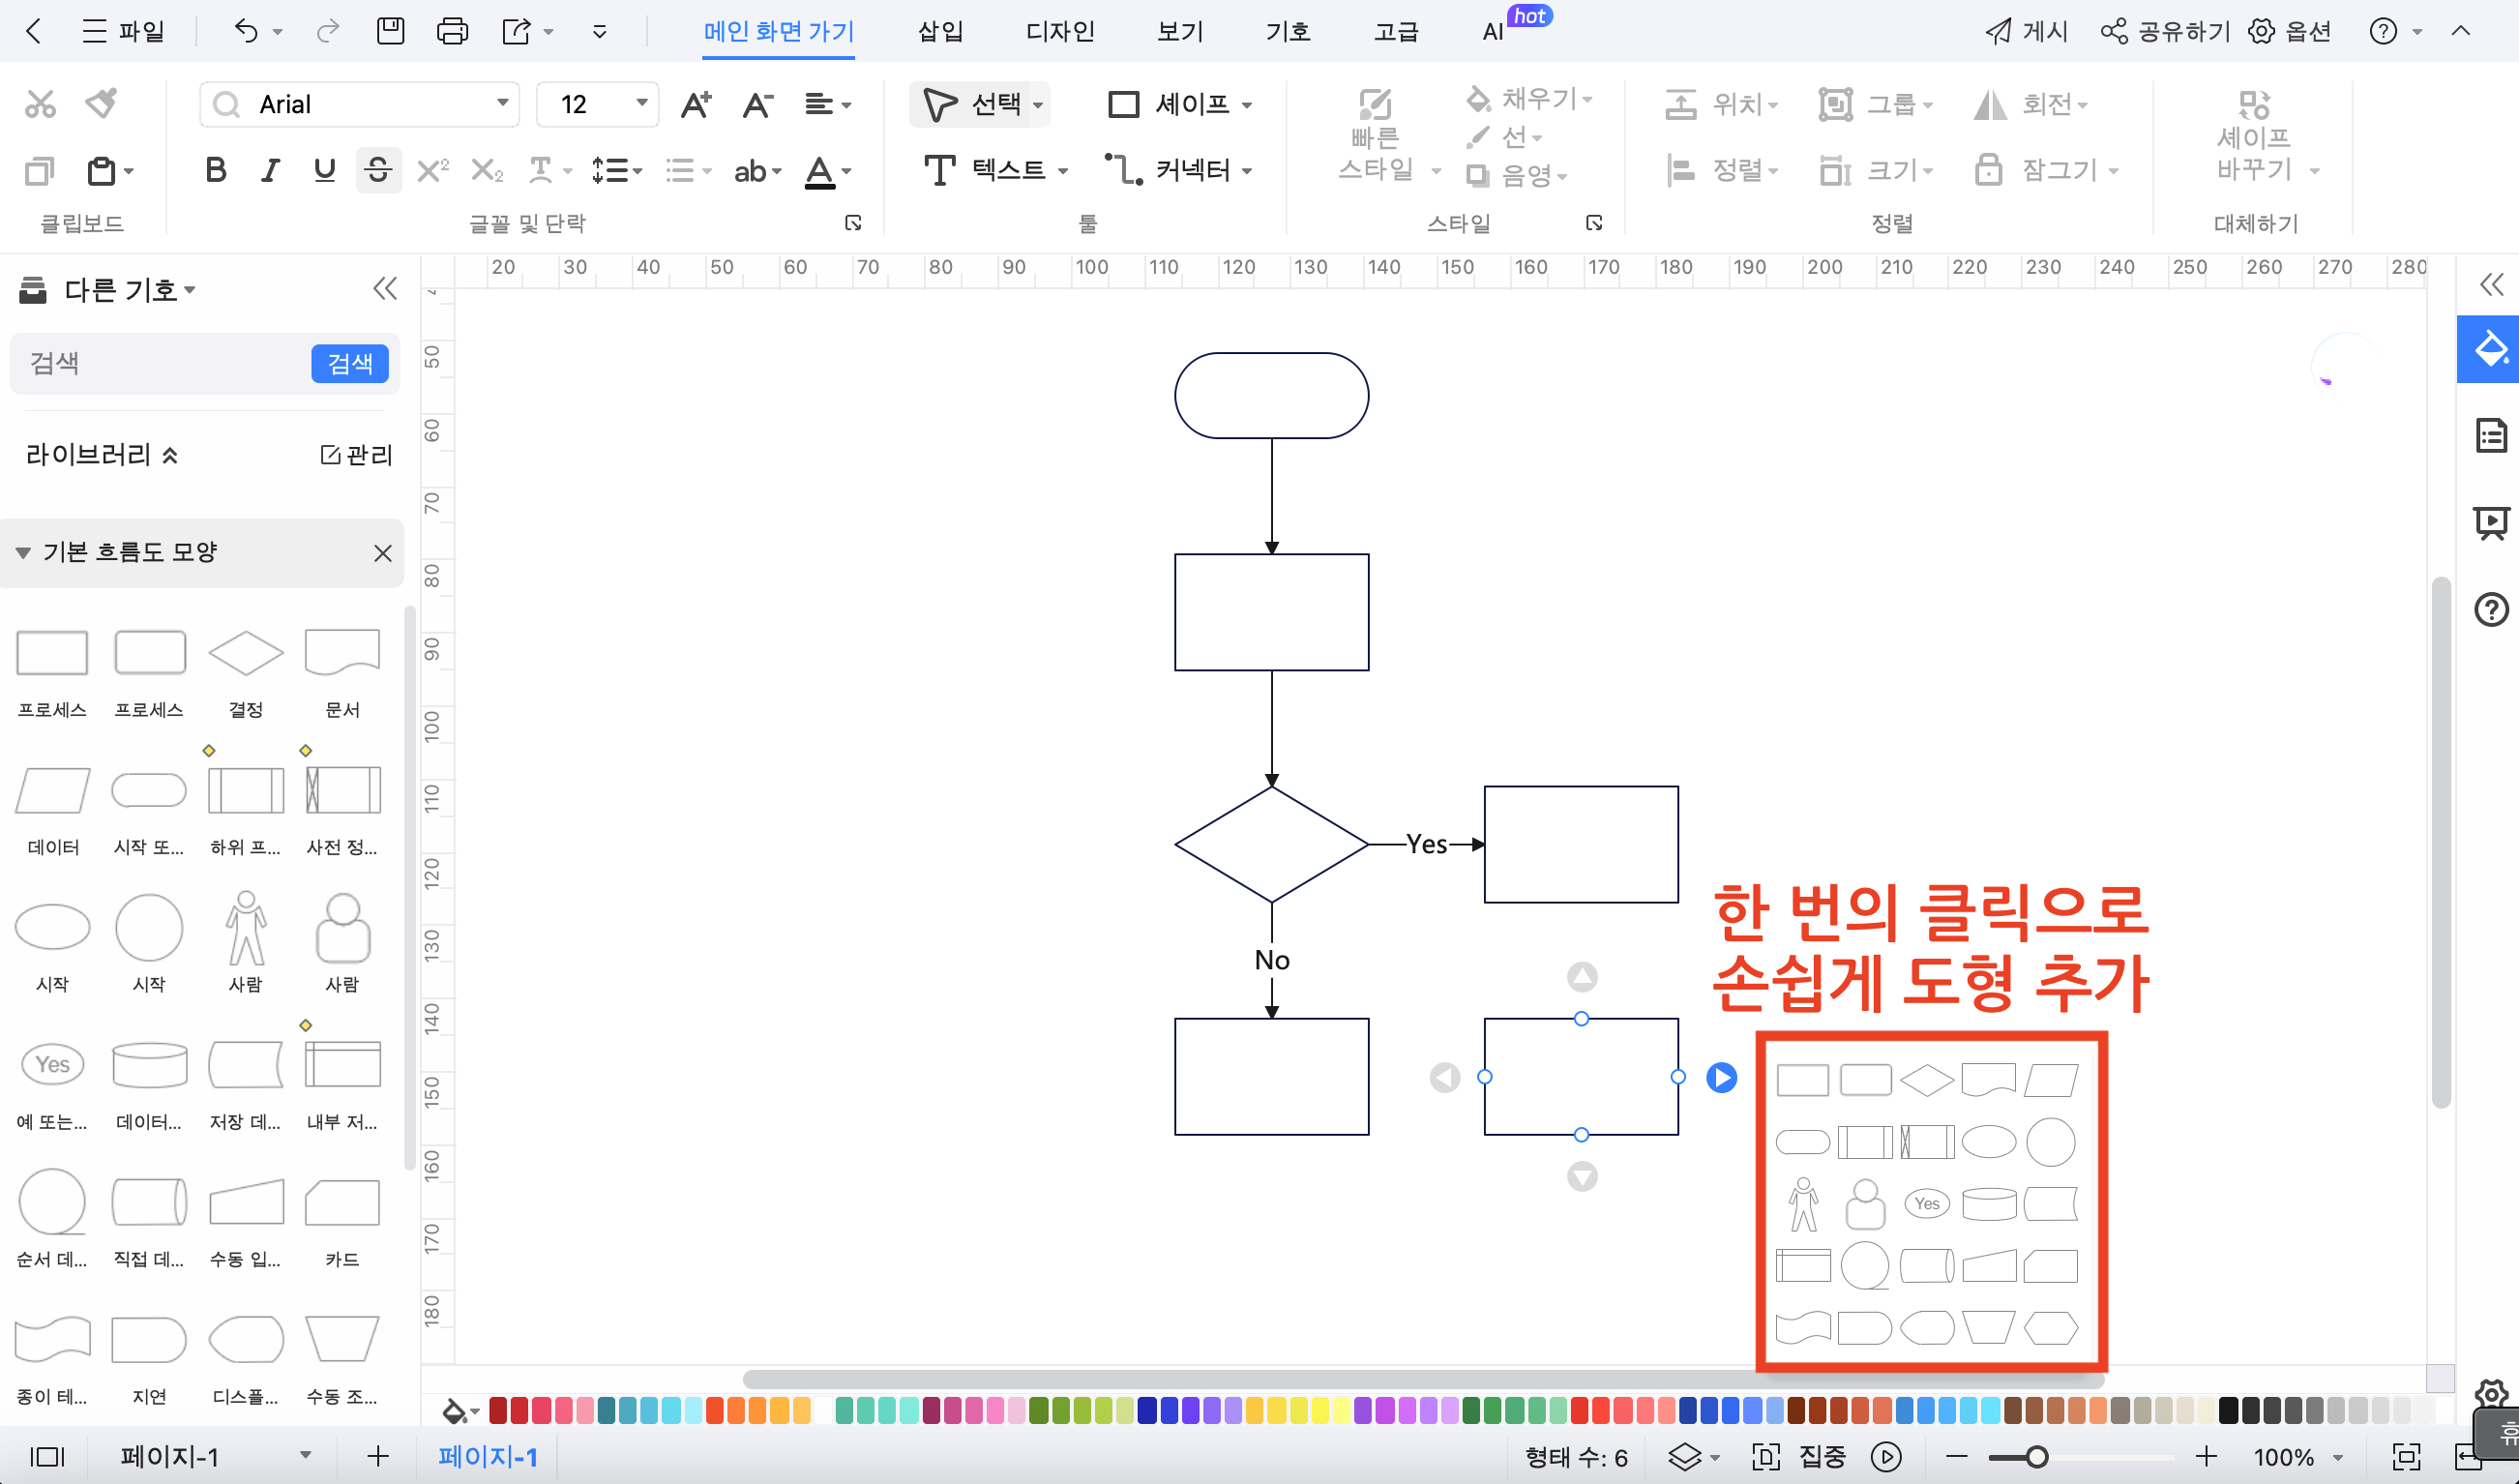This screenshot has width=2519, height=1484.
Task: Click the Focus mode icon
Action: (x=1767, y=1456)
